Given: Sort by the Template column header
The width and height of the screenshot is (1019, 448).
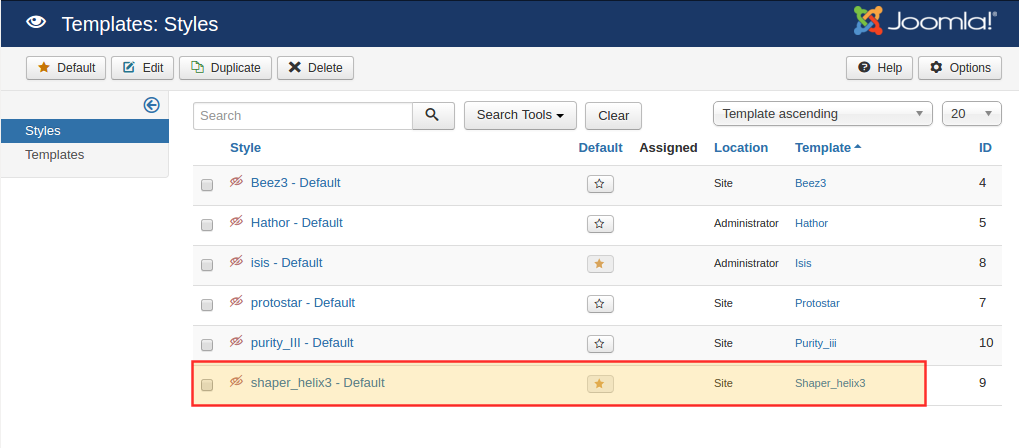Looking at the screenshot, I should pos(828,148).
